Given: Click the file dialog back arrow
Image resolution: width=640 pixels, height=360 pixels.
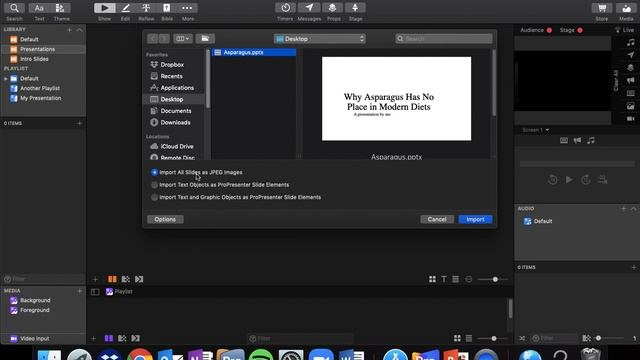Looking at the screenshot, I should [153, 39].
